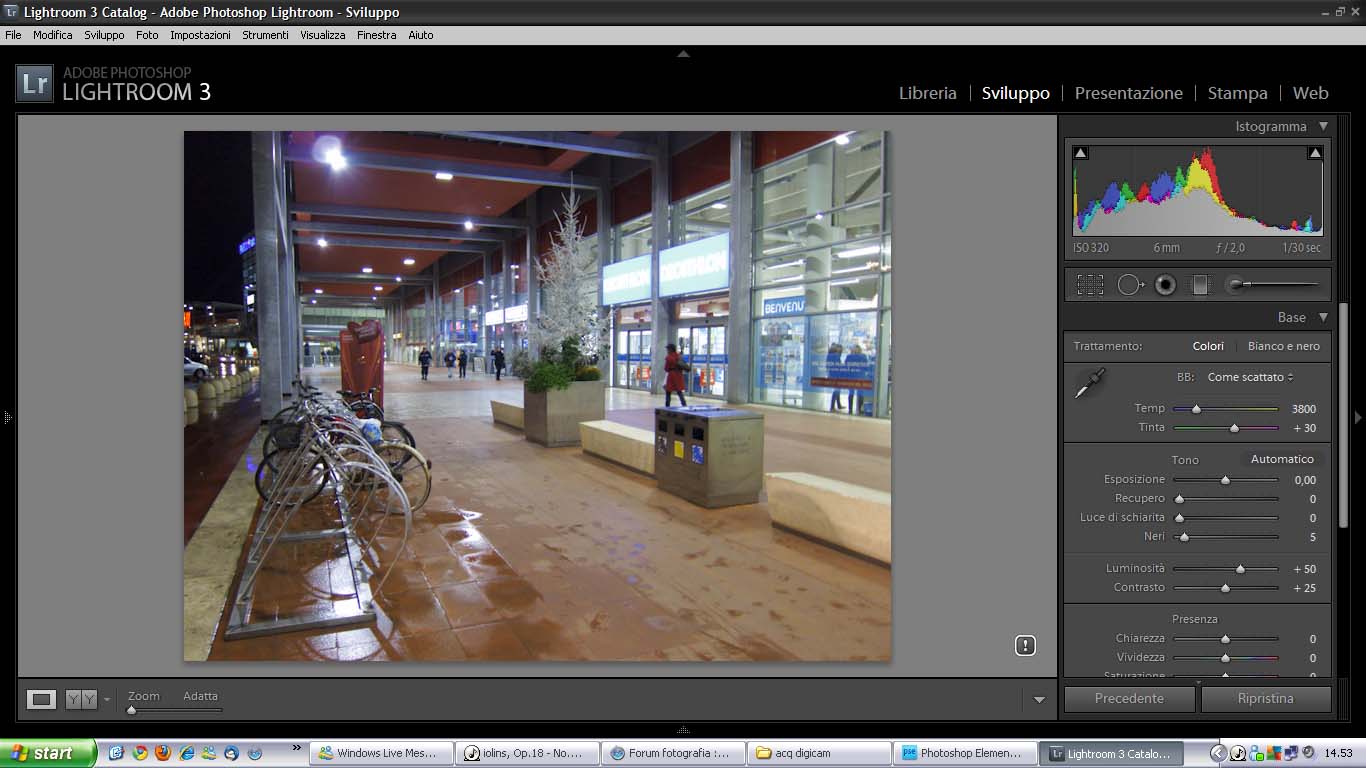Pick the White Balance eyedropper tool

pos(1090,383)
